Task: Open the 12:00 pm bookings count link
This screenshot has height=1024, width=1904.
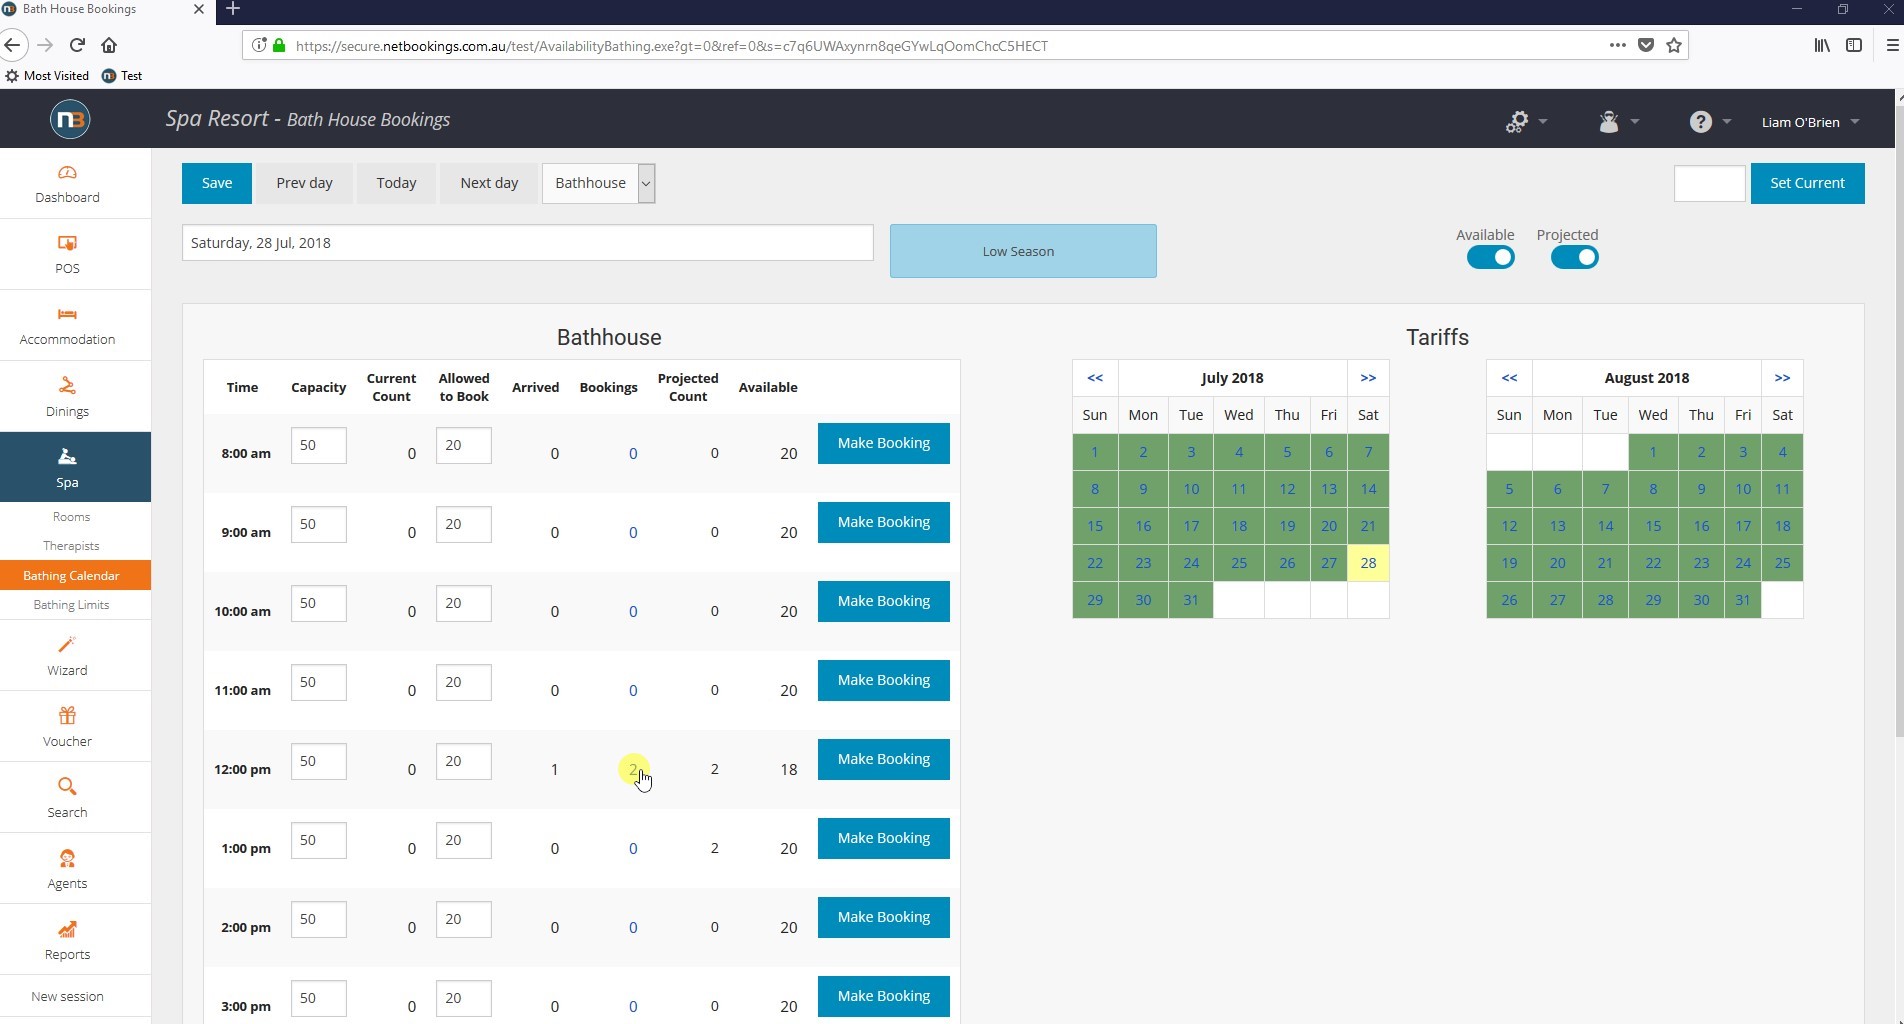Action: click(633, 769)
